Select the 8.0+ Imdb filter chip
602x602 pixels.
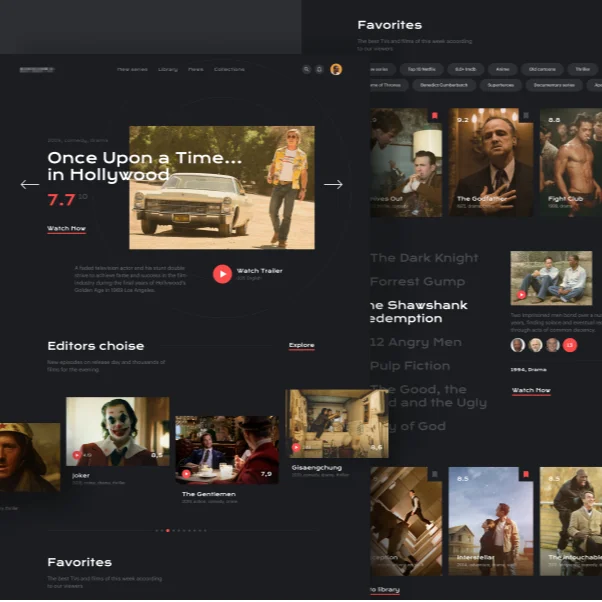pos(465,69)
